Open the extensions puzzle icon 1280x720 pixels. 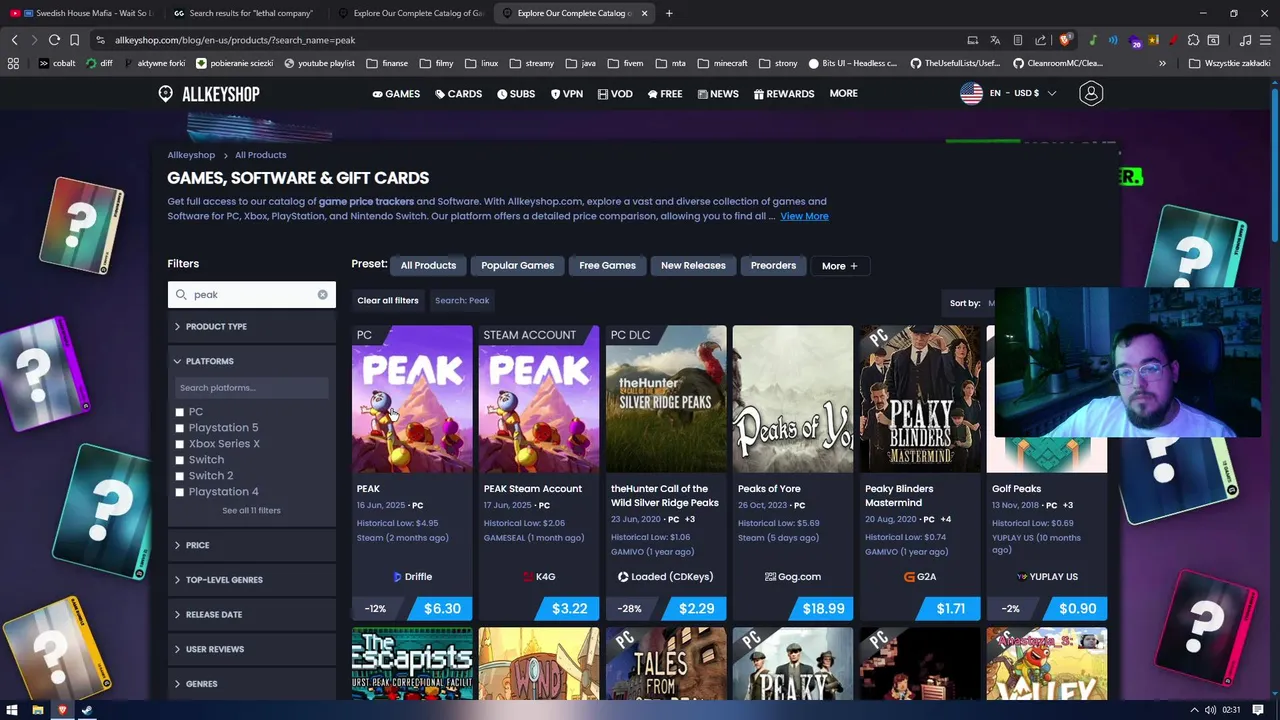1193,40
